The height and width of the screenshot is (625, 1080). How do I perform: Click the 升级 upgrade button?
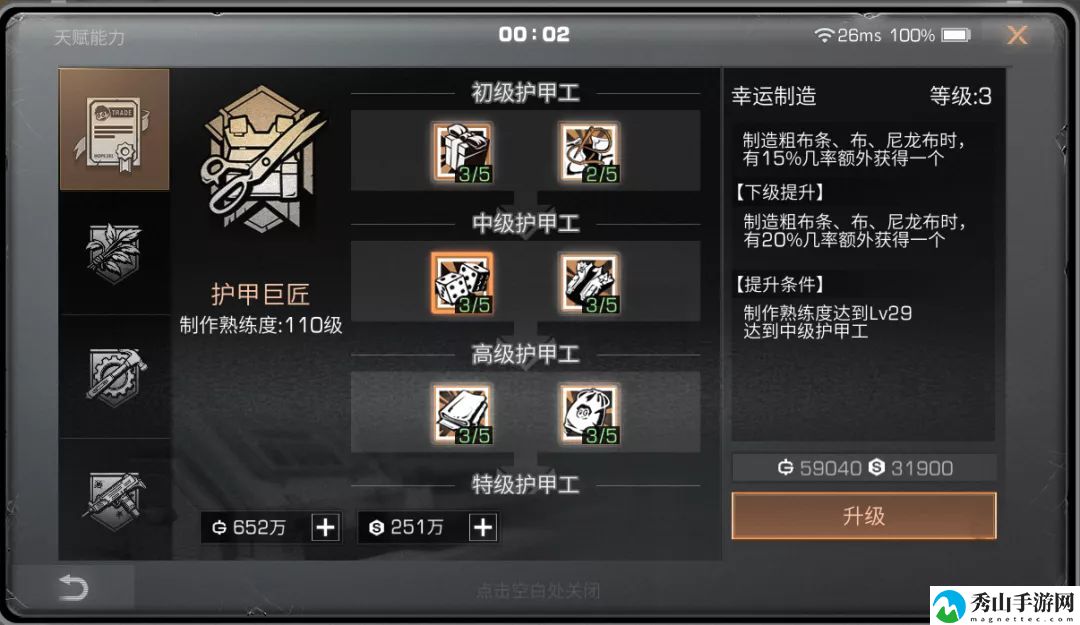click(864, 515)
